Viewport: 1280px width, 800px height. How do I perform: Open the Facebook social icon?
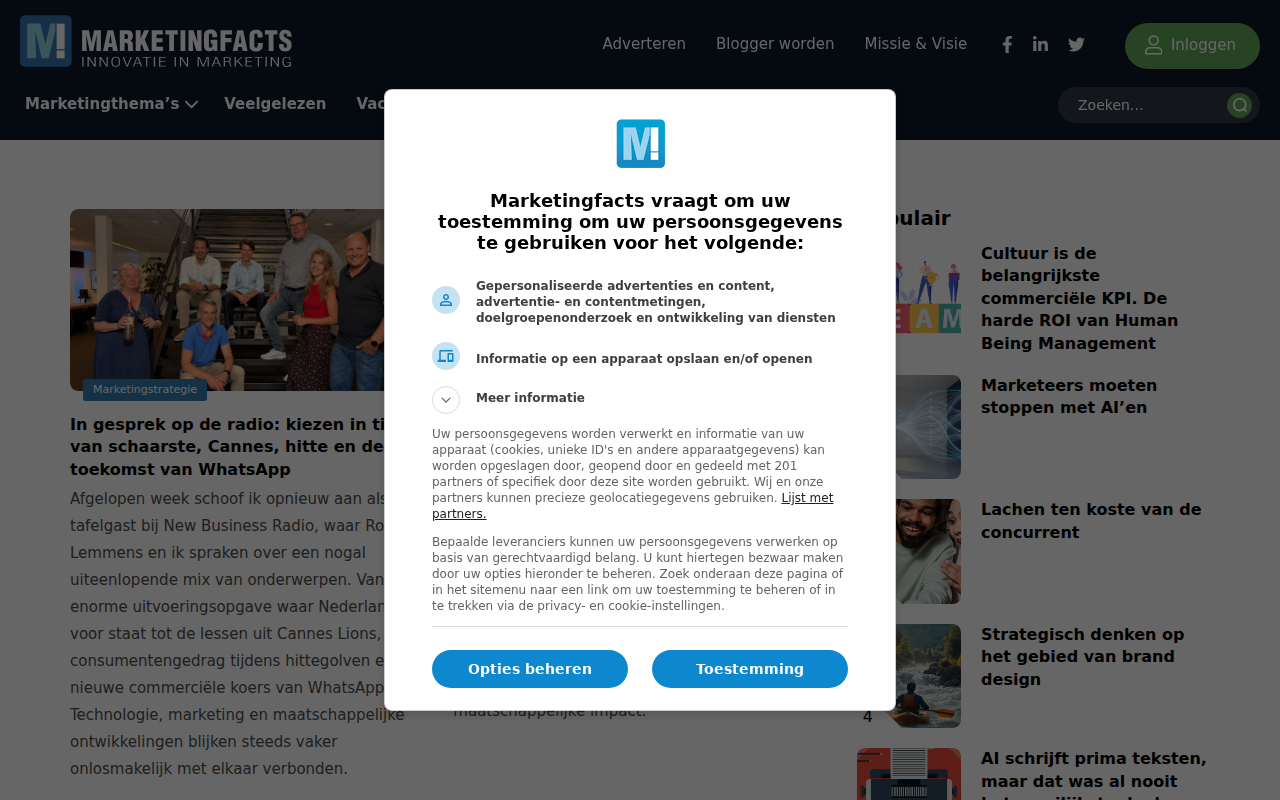tap(1007, 44)
